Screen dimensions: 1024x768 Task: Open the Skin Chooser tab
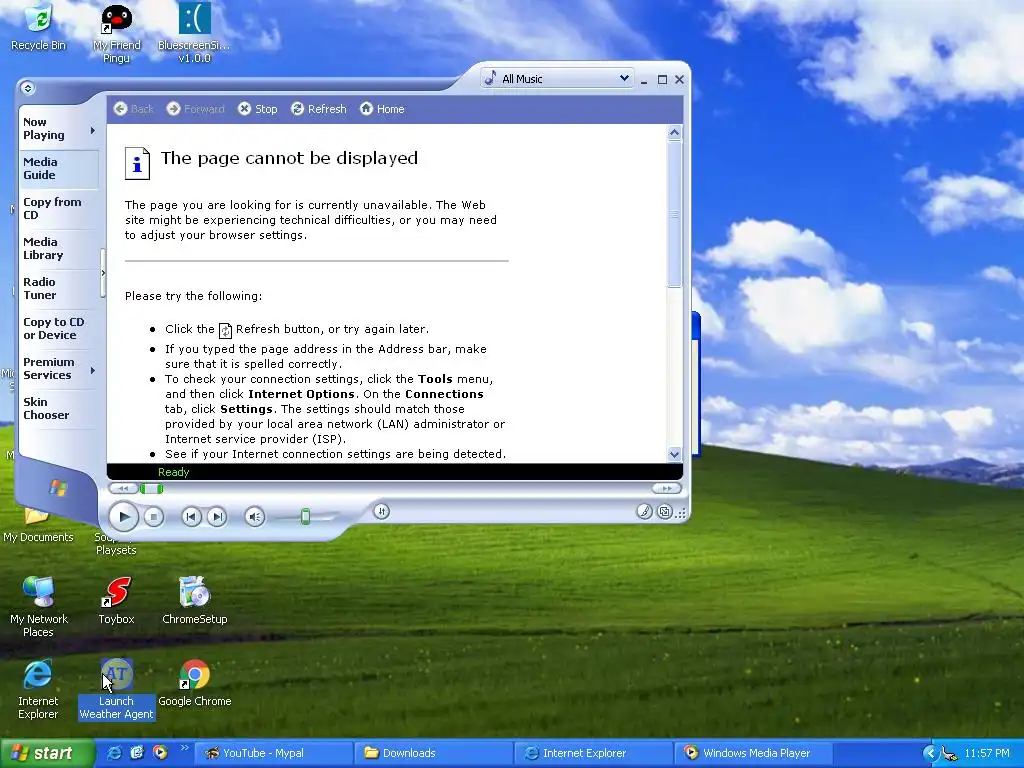pyautogui.click(x=59, y=408)
